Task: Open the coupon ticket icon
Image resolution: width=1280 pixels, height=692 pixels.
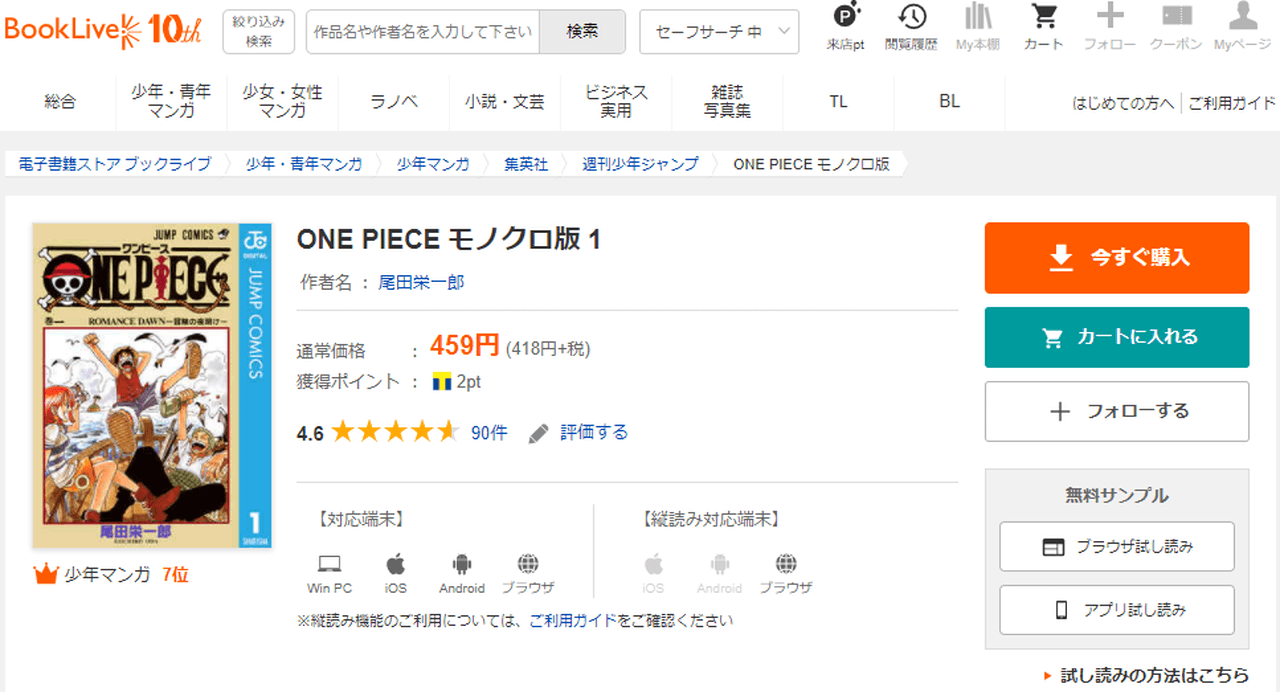Action: coord(1176,17)
